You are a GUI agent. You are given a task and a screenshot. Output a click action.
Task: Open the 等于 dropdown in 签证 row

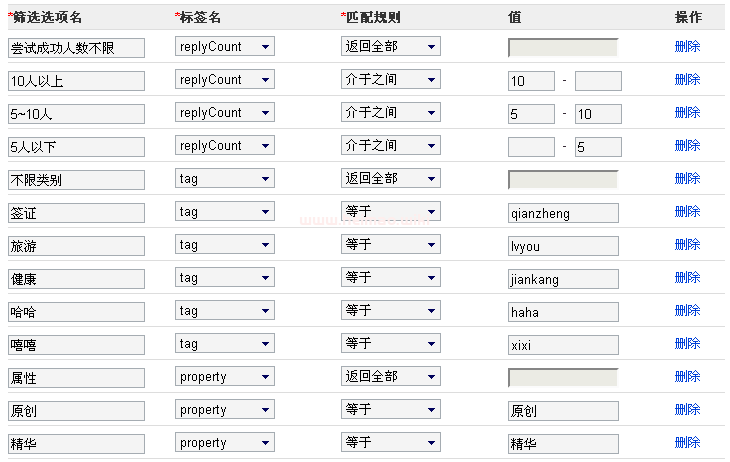(x=390, y=212)
